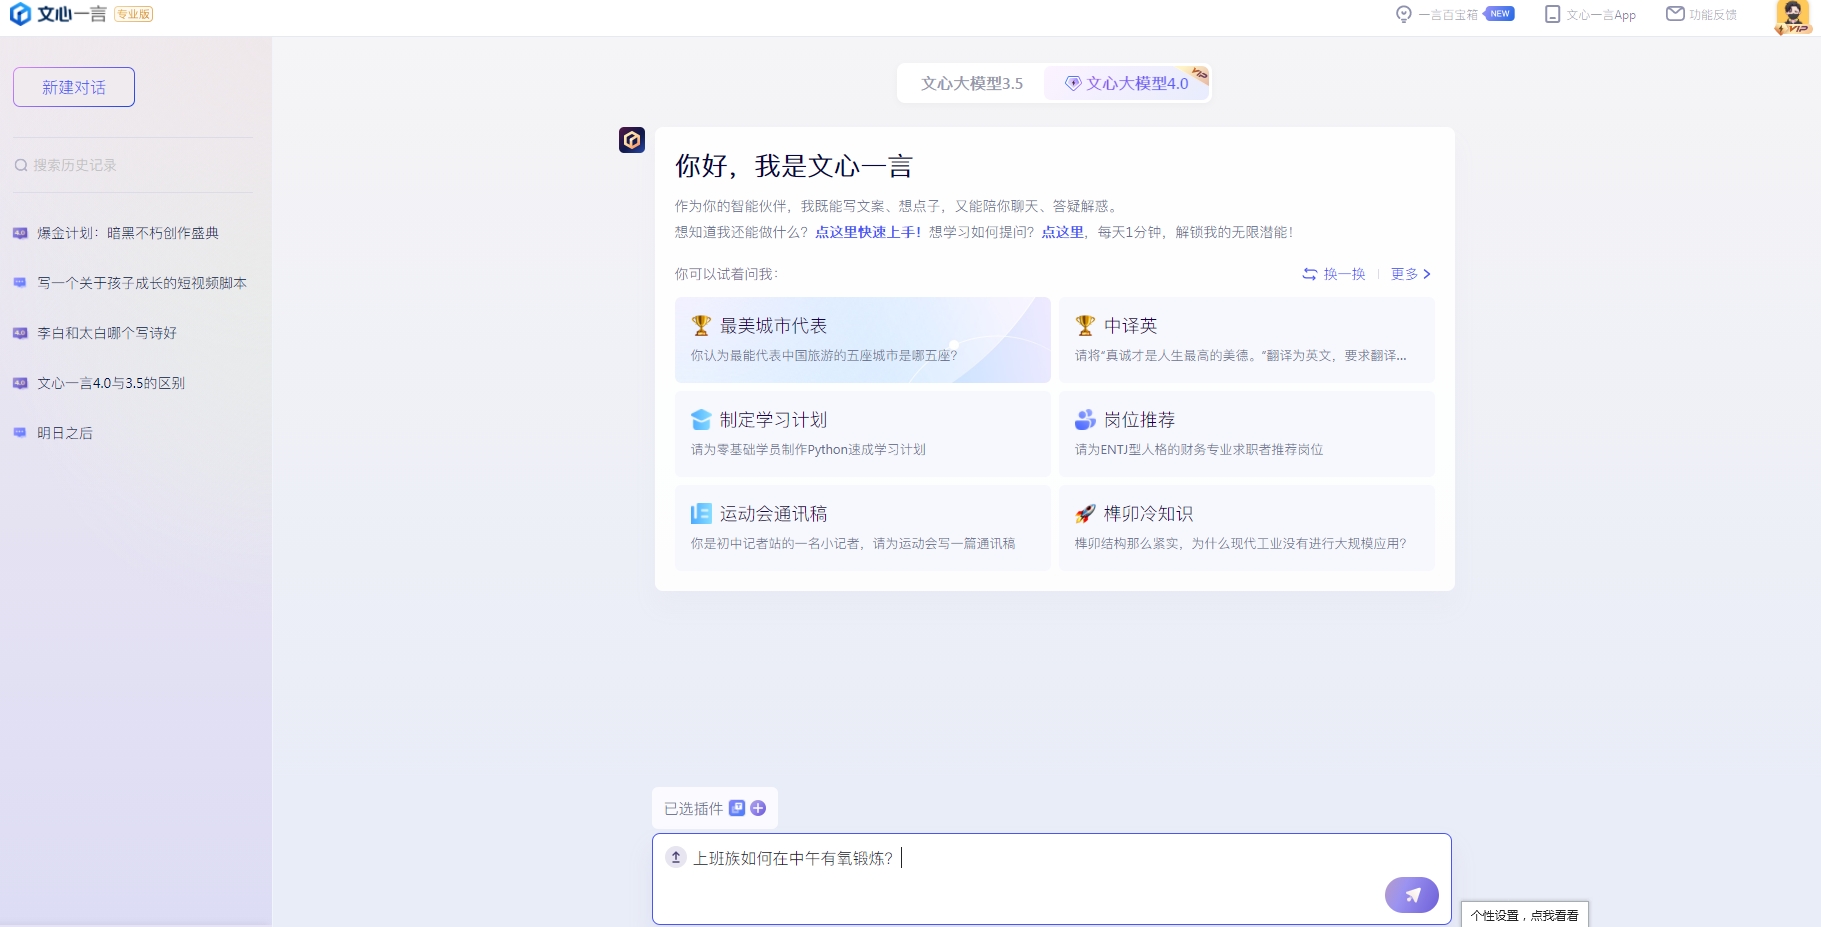This screenshot has width=1821, height=927.
Task: Click 专业版 badge
Action: [x=133, y=14]
